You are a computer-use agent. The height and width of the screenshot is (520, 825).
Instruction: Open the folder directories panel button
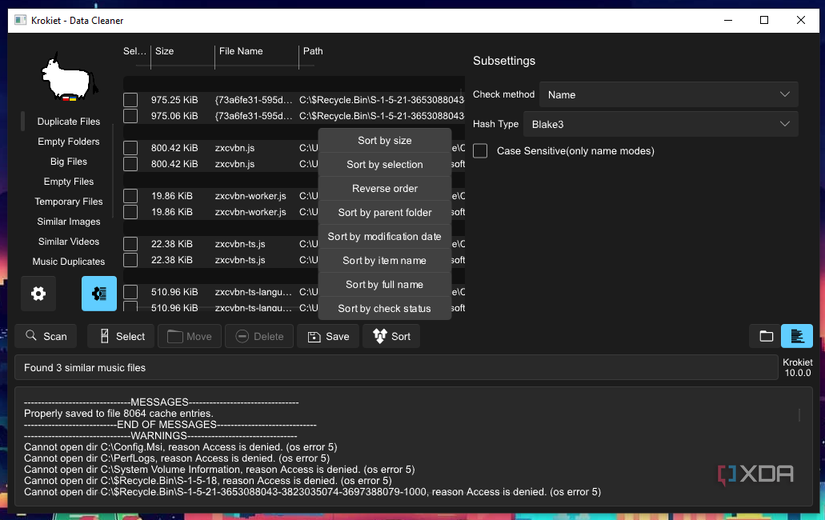766,336
